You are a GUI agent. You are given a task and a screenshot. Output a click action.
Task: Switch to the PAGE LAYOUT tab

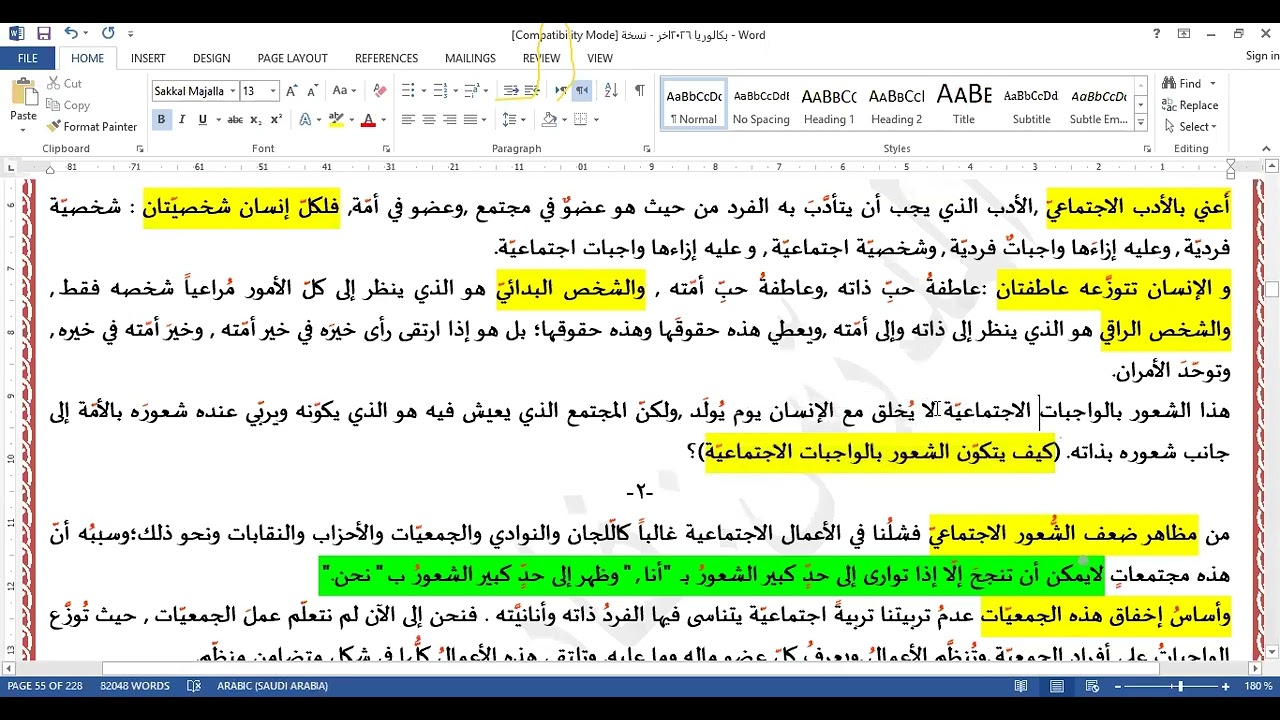point(292,59)
